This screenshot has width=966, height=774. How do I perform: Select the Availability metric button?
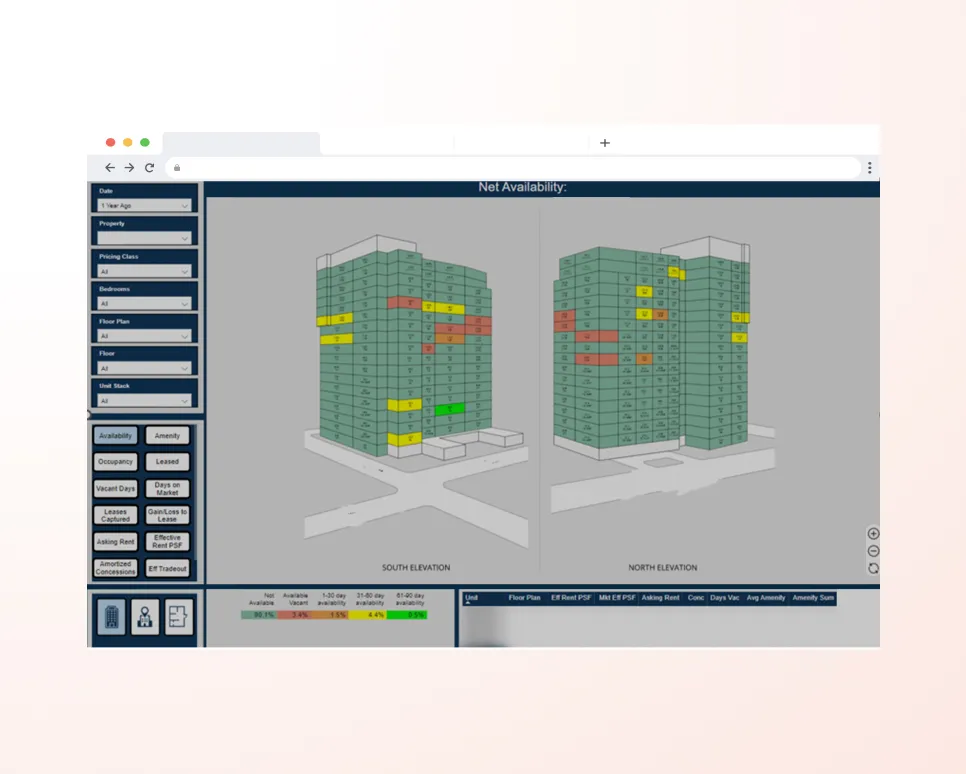115,435
